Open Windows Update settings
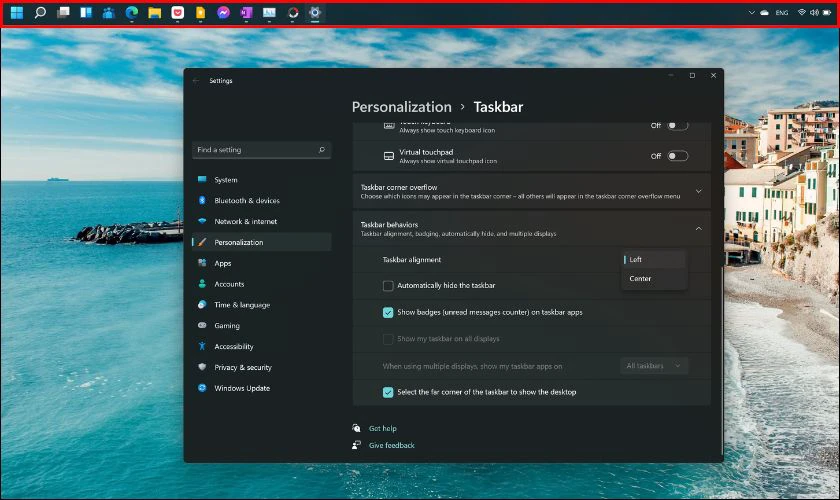The image size is (840, 500). pos(261,389)
